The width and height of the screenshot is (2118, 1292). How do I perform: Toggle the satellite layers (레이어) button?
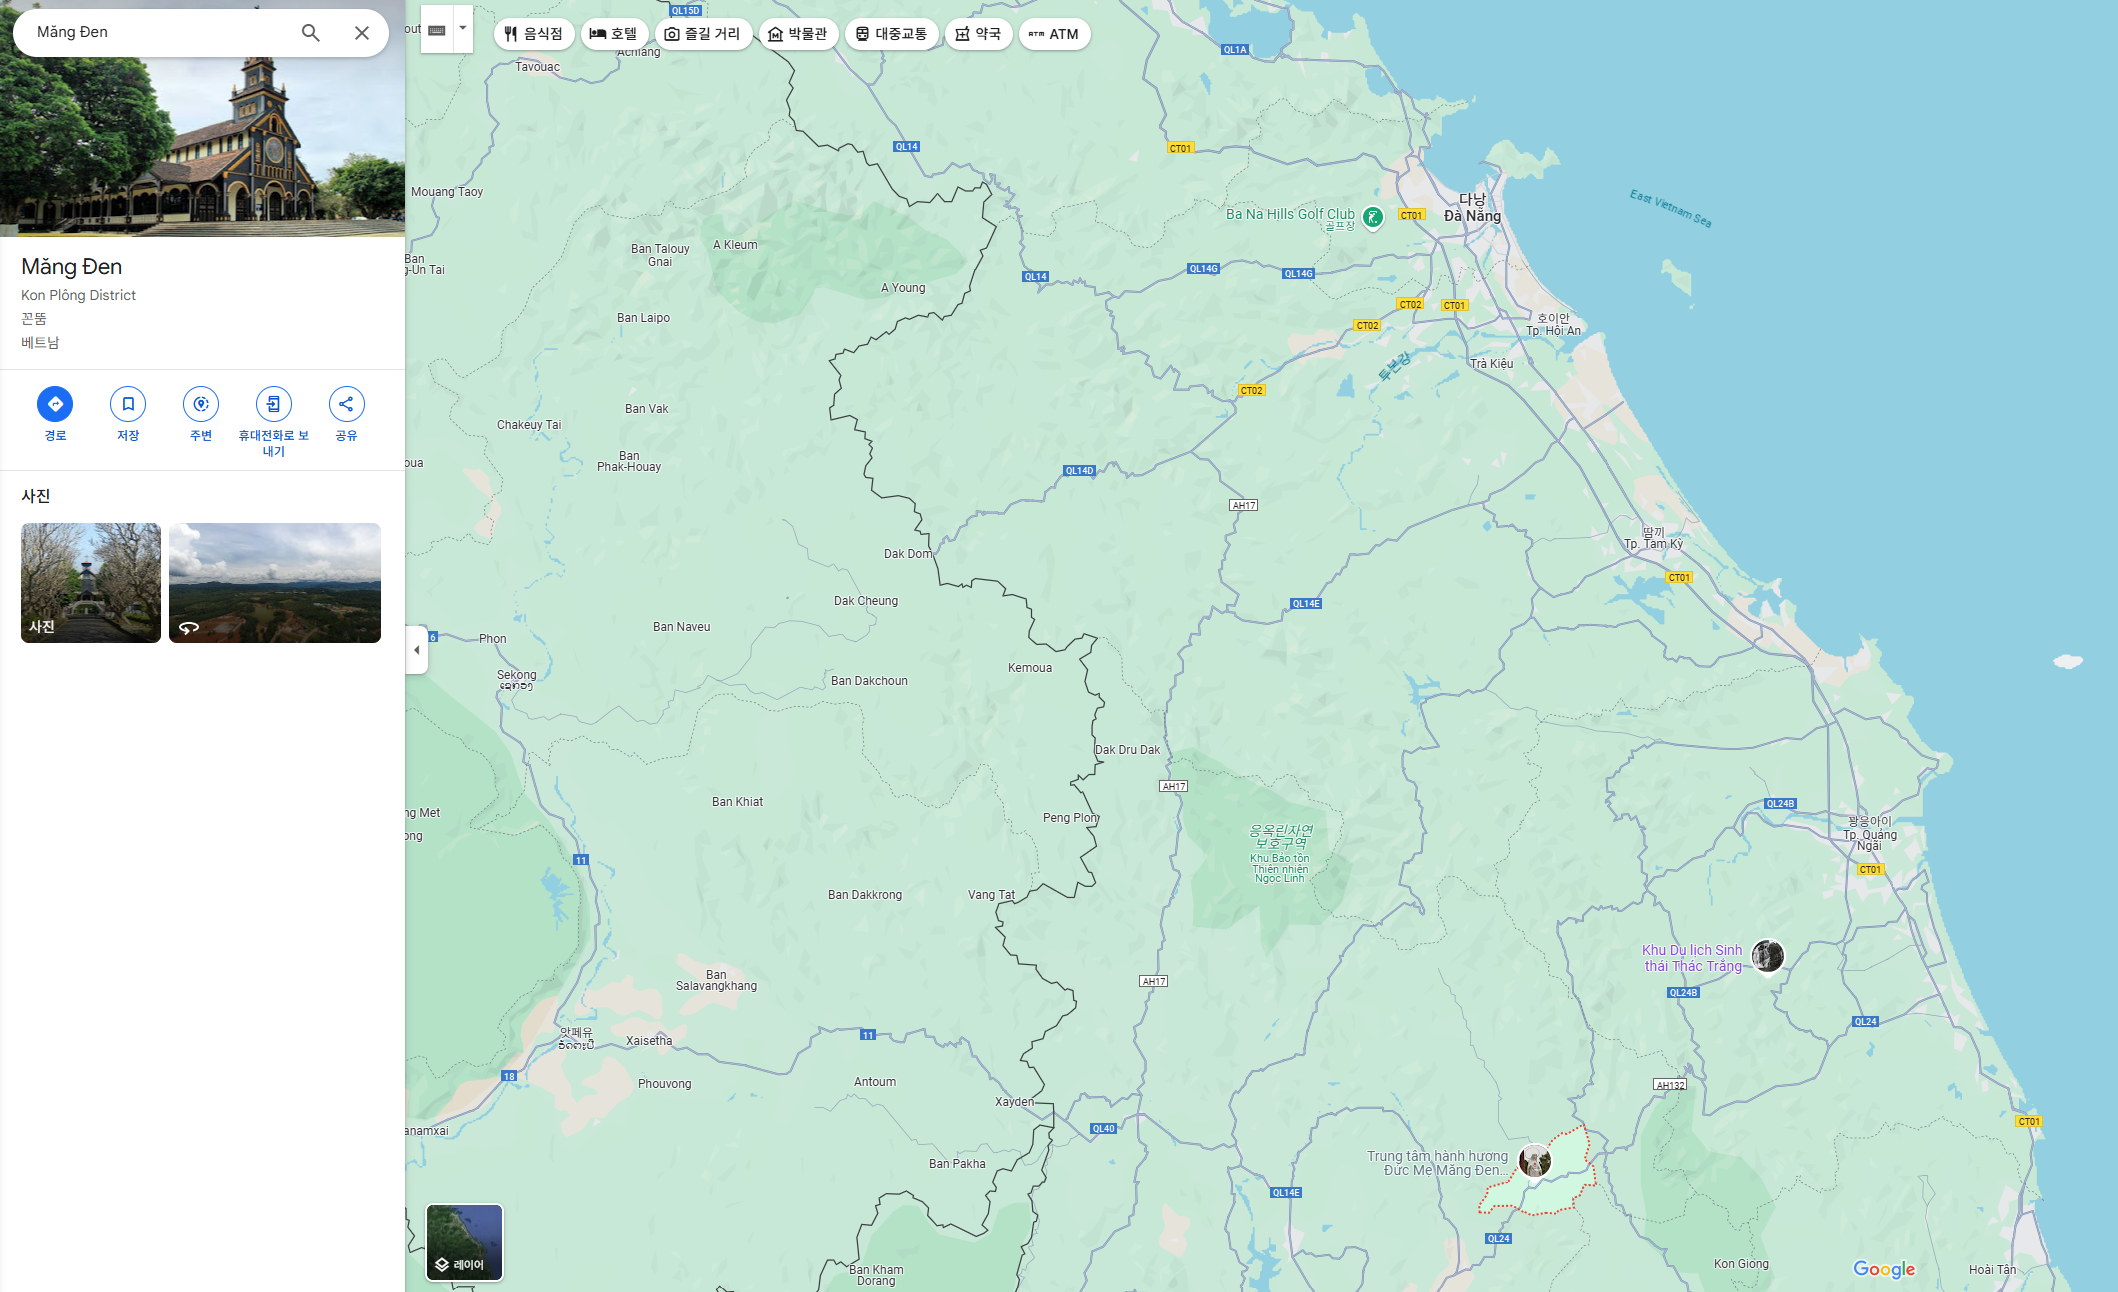[464, 1242]
